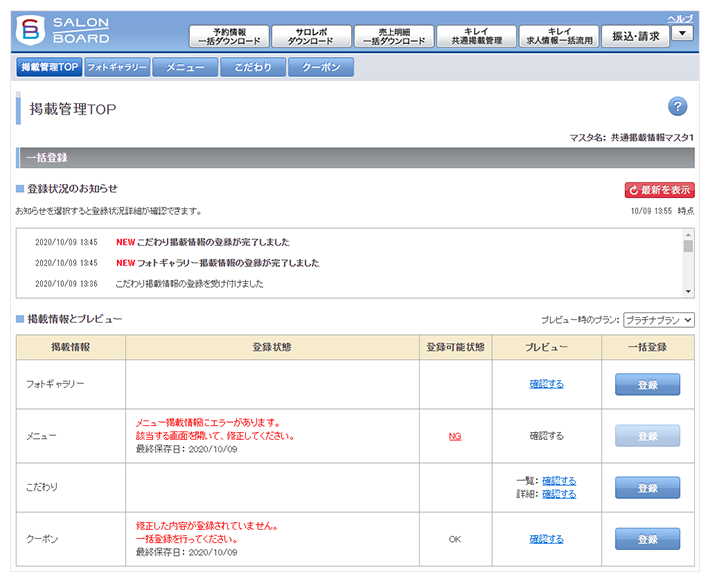Image resolution: width=710 pixels, height=582 pixels.
Task: Switch to the メニュー tab
Action: coord(185,68)
